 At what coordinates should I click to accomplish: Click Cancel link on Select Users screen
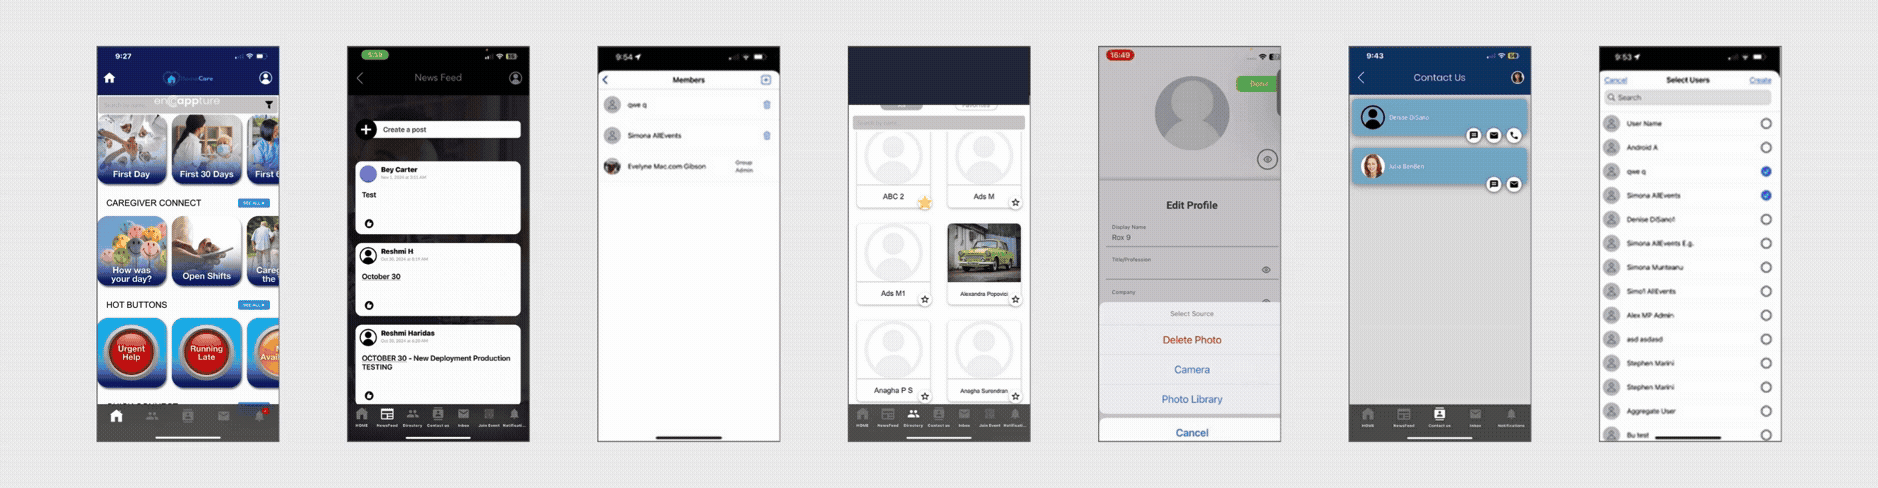tap(1616, 81)
